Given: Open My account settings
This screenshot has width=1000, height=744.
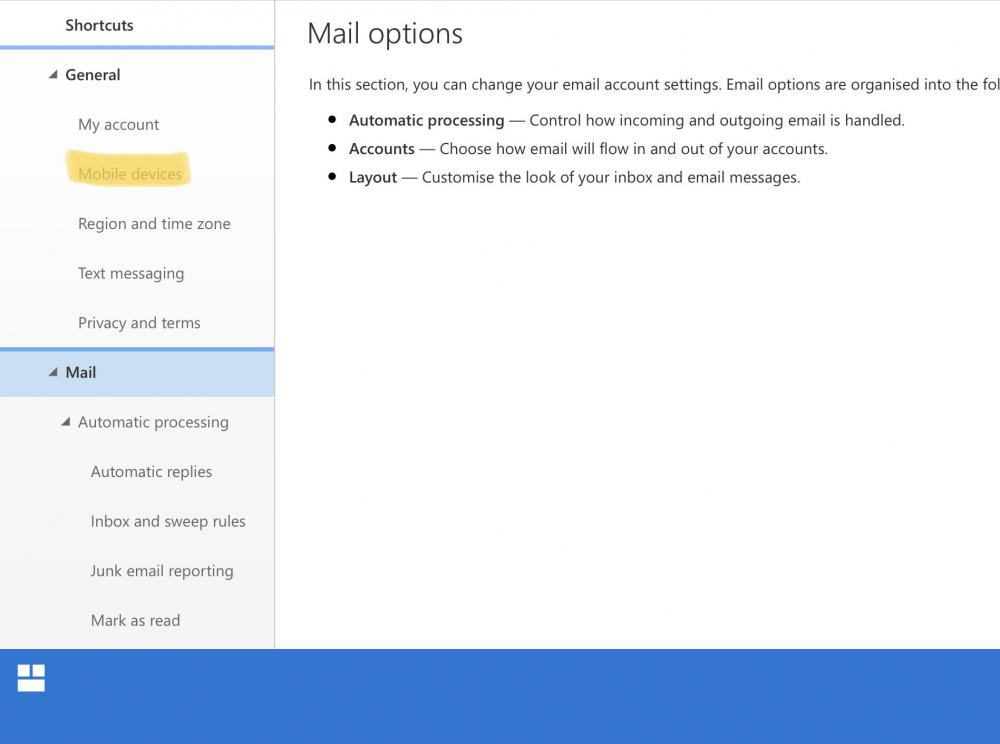Looking at the screenshot, I should pyautogui.click(x=118, y=124).
